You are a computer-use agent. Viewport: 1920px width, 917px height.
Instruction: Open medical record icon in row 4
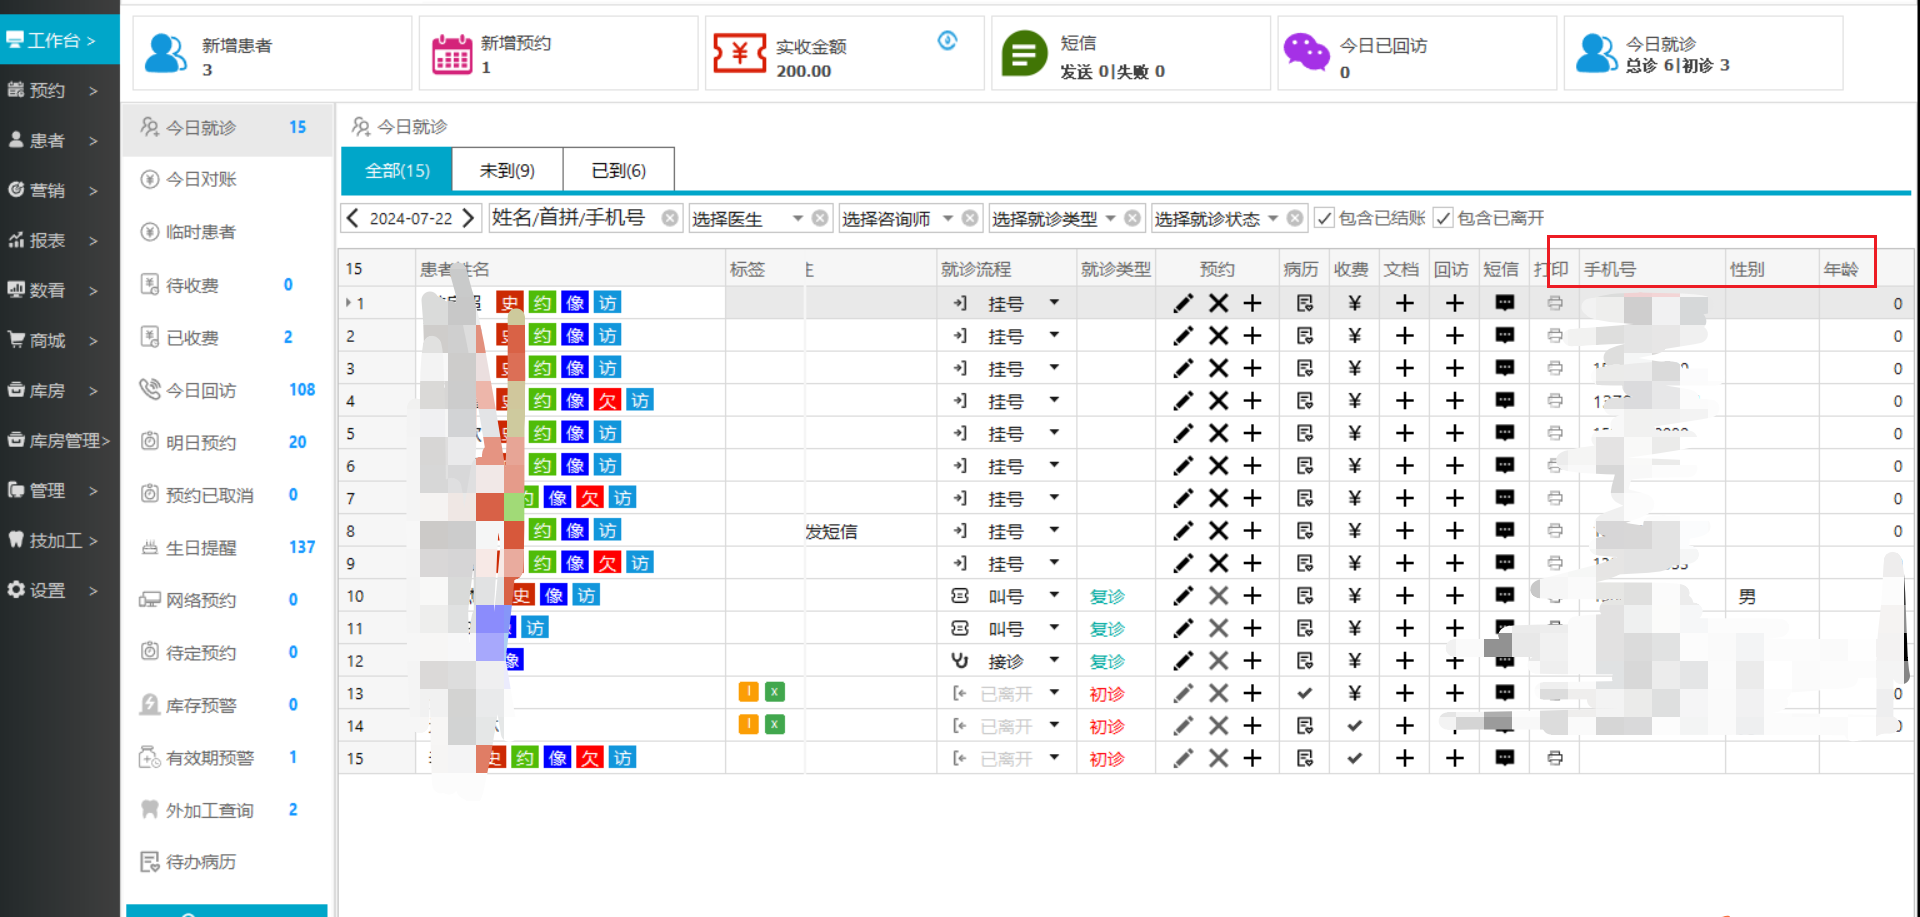pos(1305,401)
